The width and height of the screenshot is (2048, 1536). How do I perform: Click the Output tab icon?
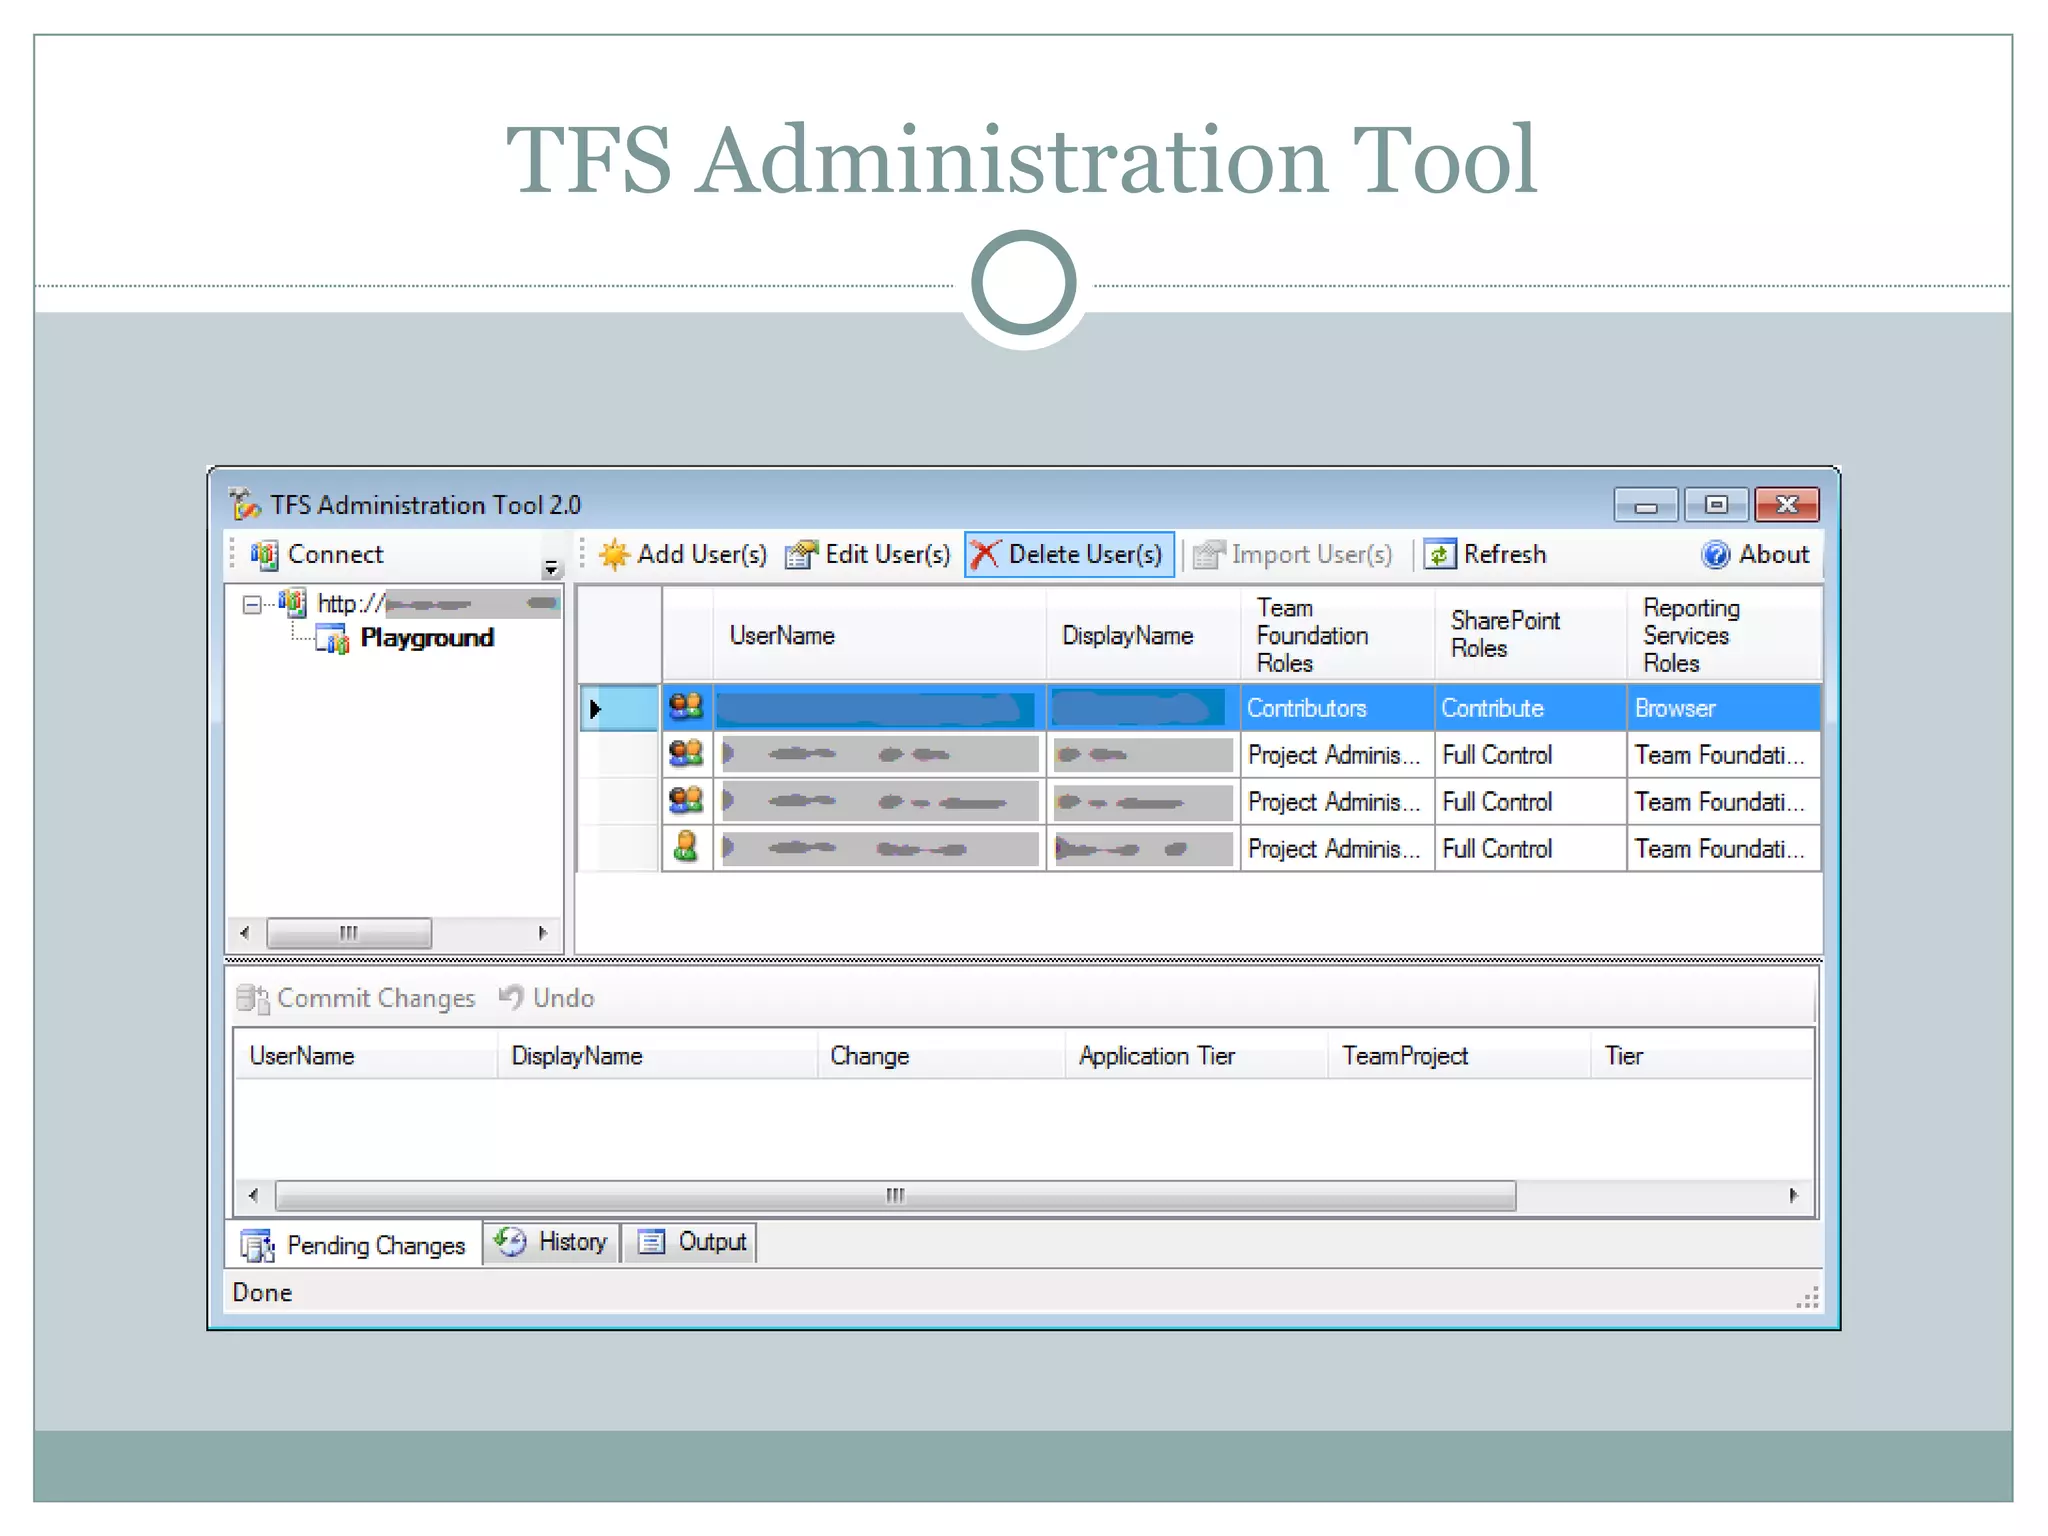pos(651,1242)
